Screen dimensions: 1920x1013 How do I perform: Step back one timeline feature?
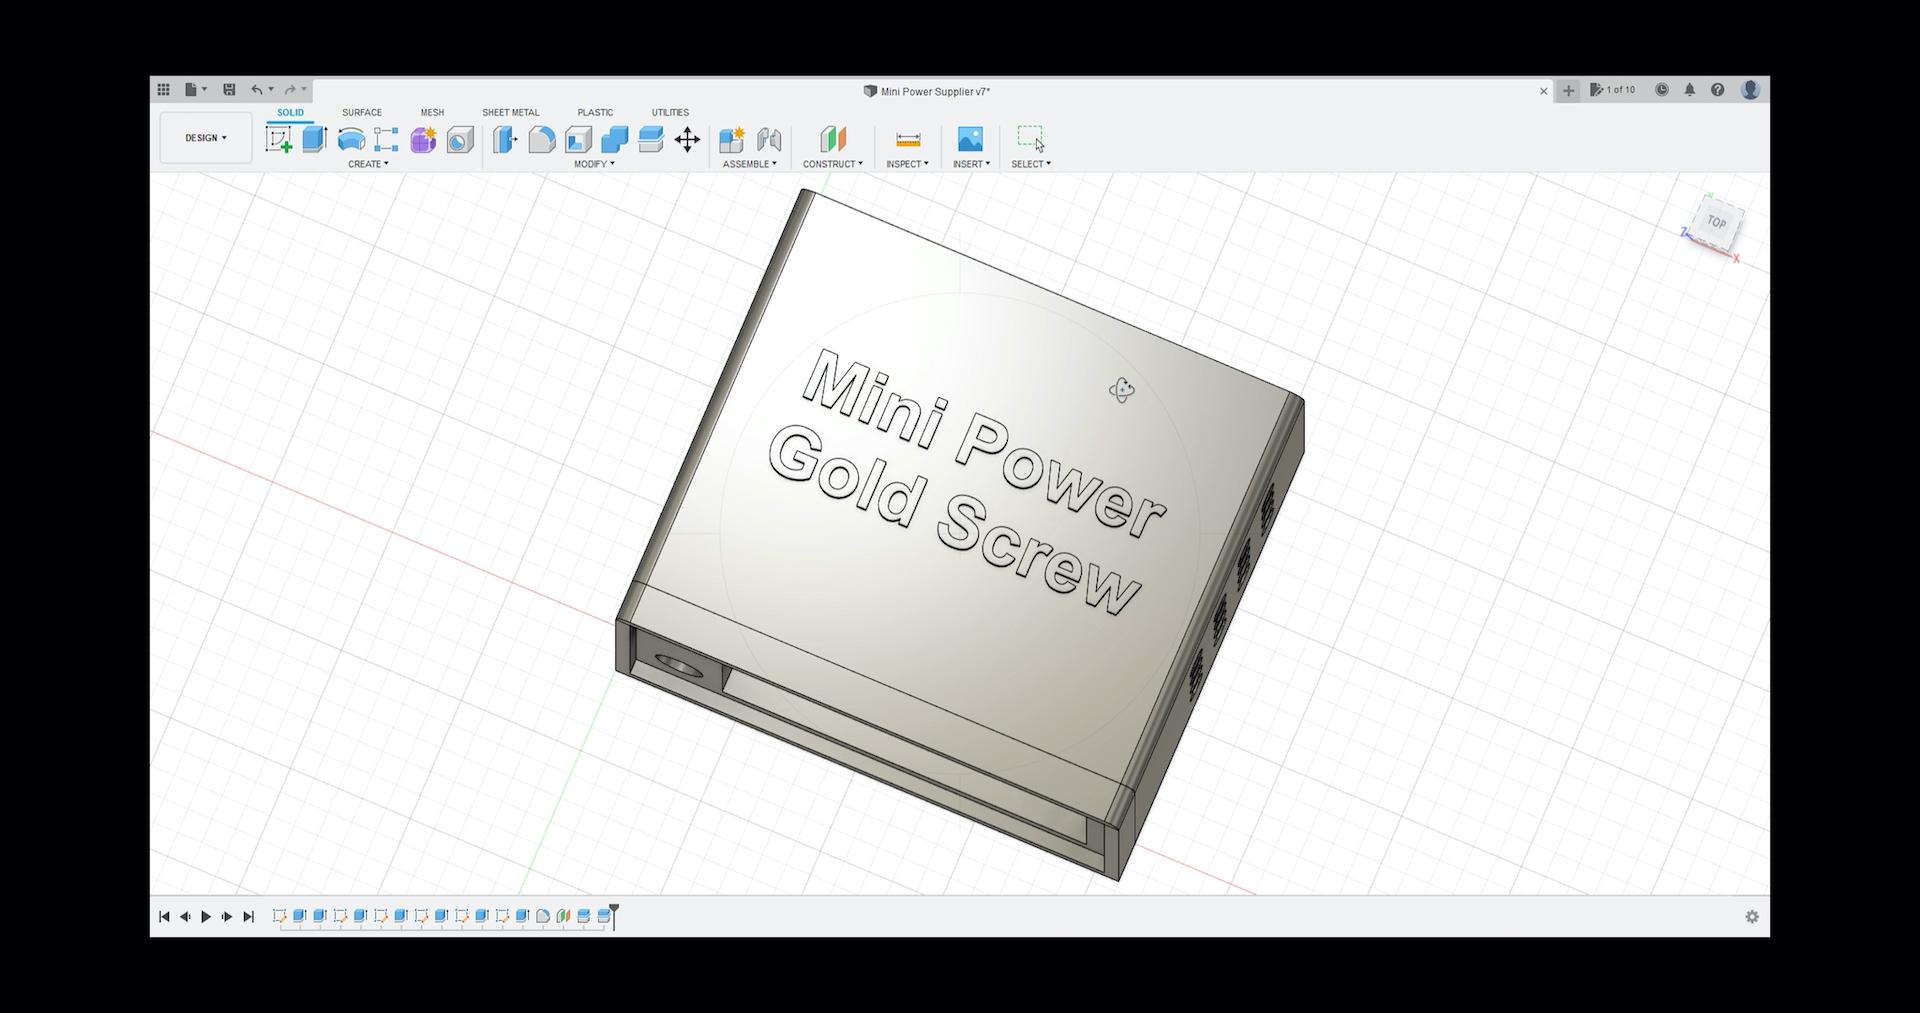pyautogui.click(x=185, y=917)
